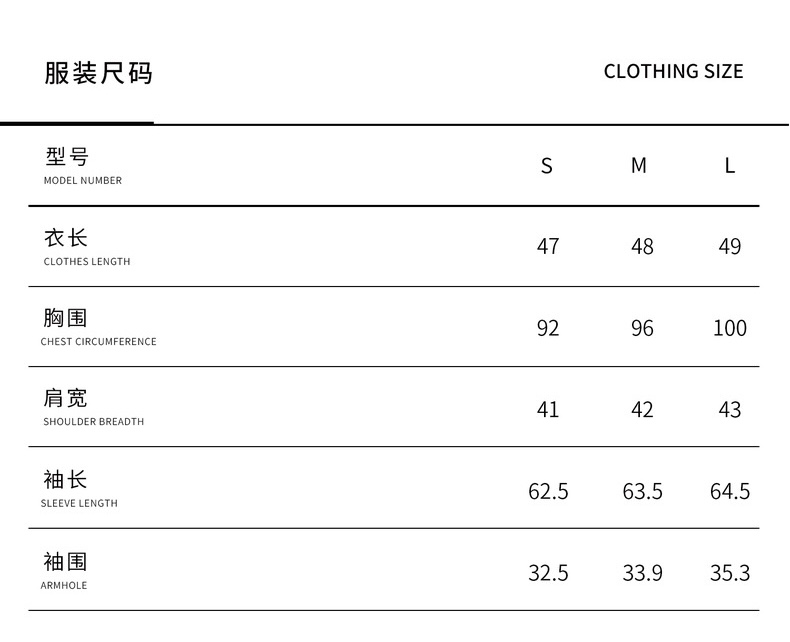Click the shoulder breadth value 42
Image resolution: width=790 pixels, height=642 pixels.
click(642, 410)
